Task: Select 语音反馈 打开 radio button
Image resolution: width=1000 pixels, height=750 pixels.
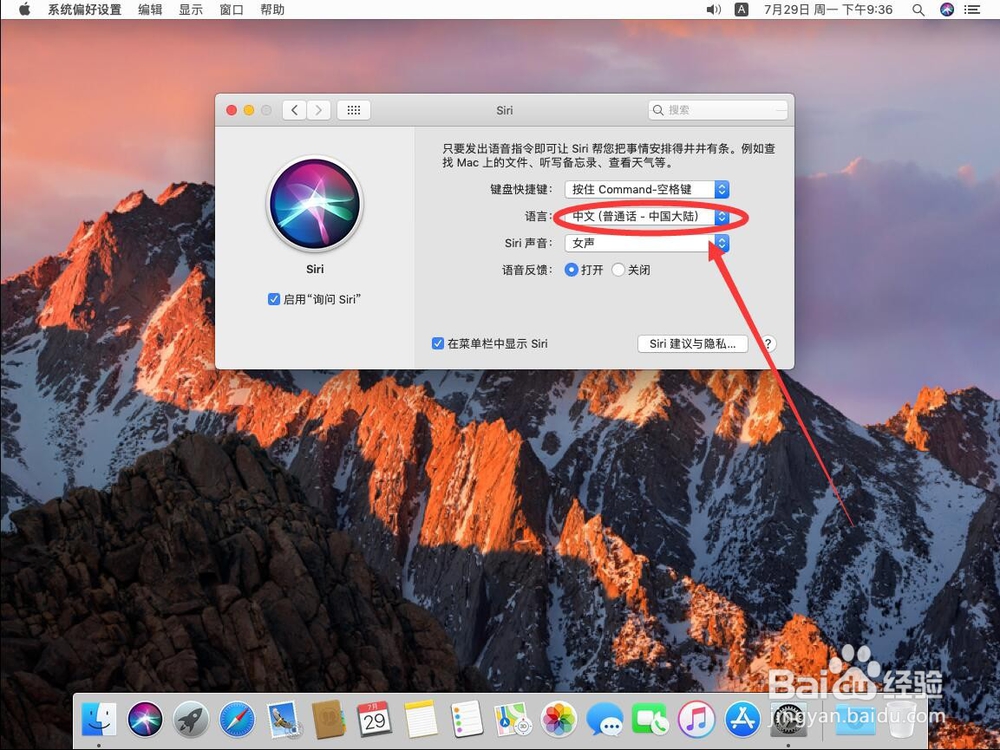Action: point(571,270)
